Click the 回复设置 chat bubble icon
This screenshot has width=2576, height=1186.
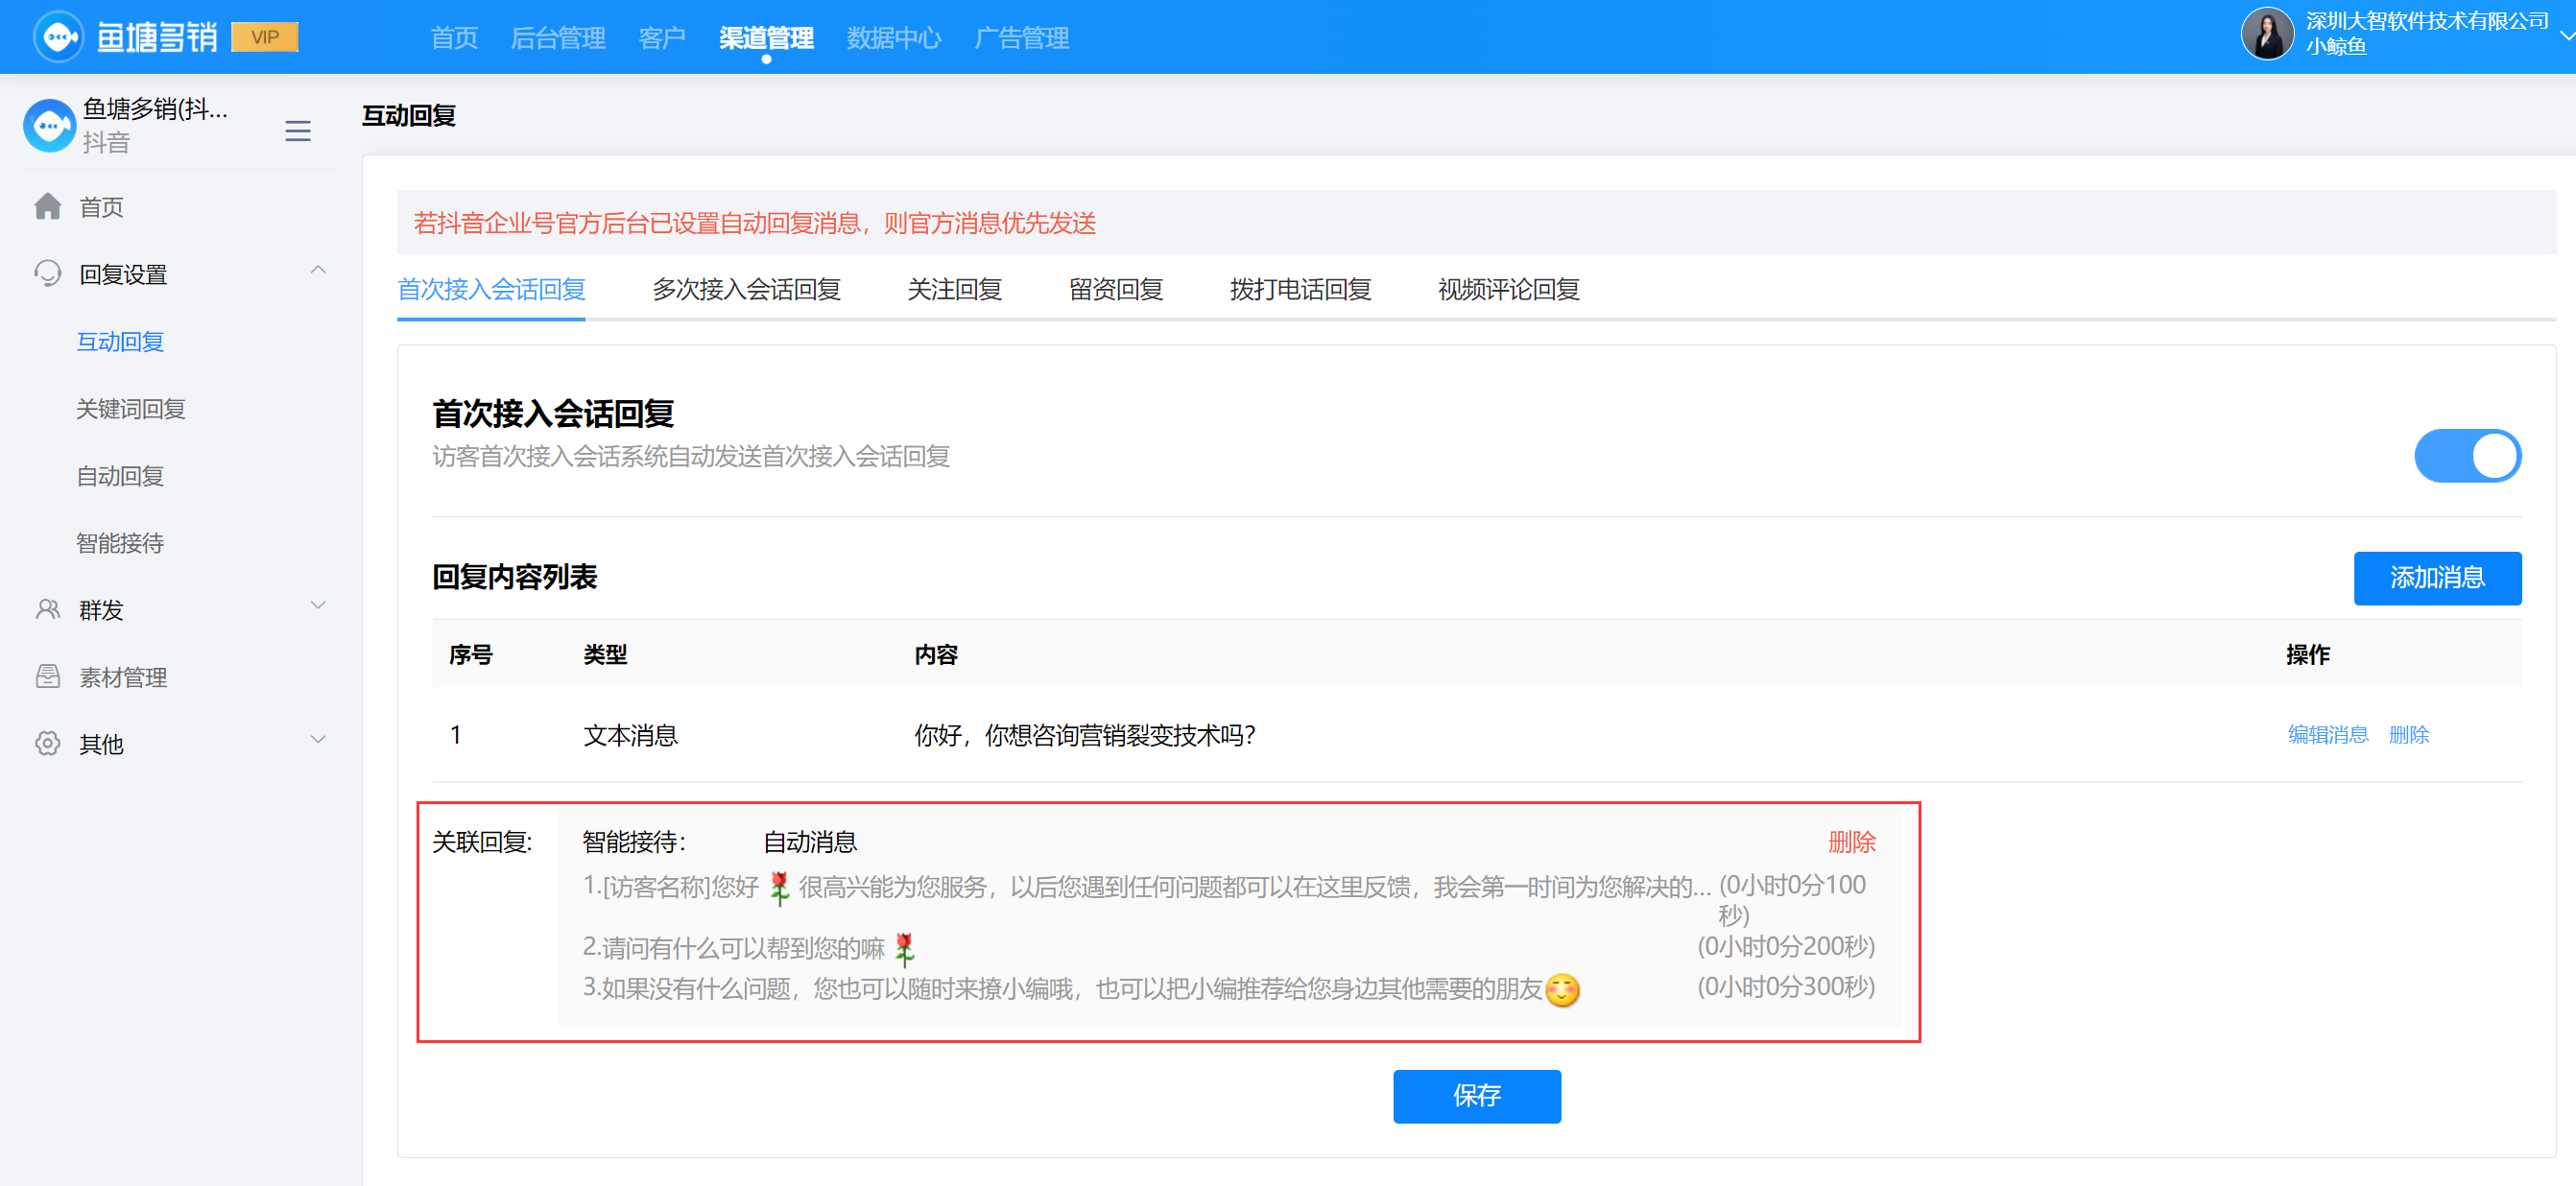point(47,273)
